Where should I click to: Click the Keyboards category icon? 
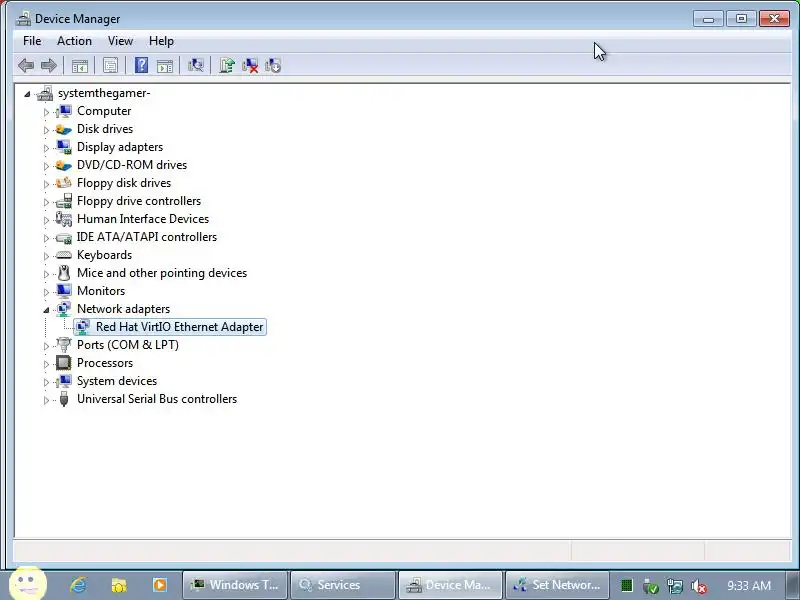[x=64, y=255]
